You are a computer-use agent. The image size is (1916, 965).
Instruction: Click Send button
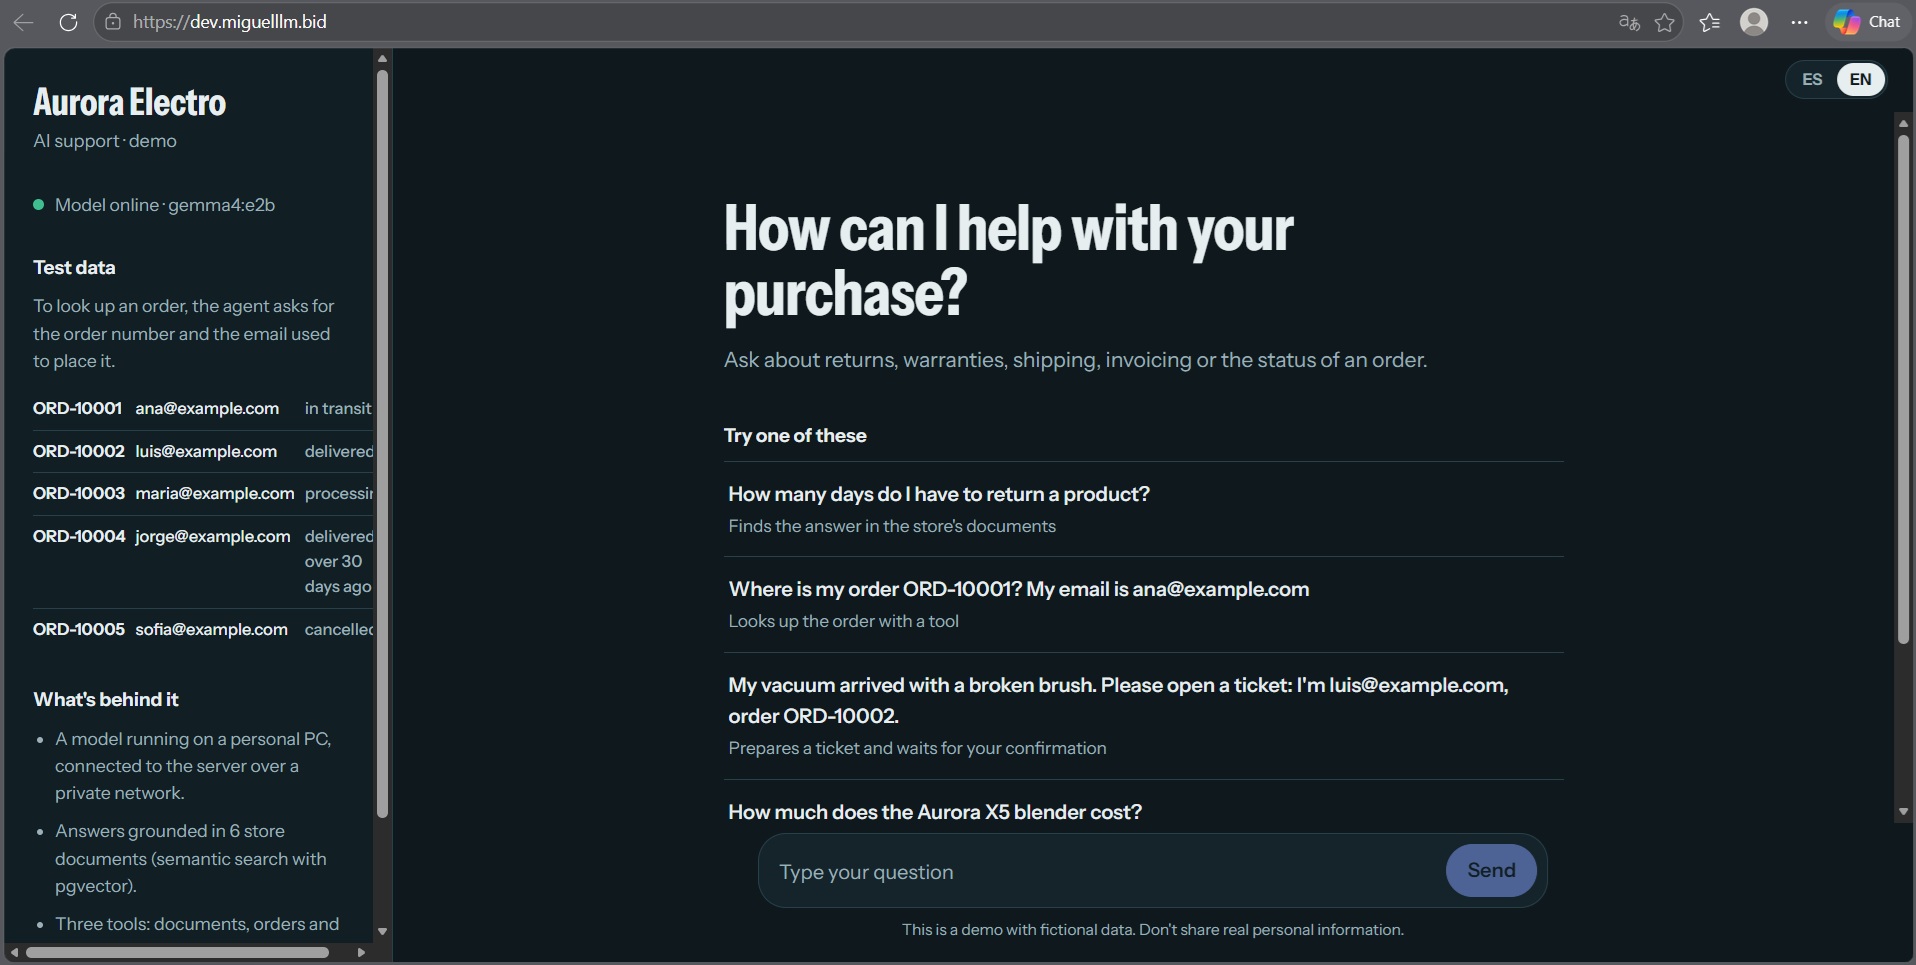click(x=1491, y=870)
